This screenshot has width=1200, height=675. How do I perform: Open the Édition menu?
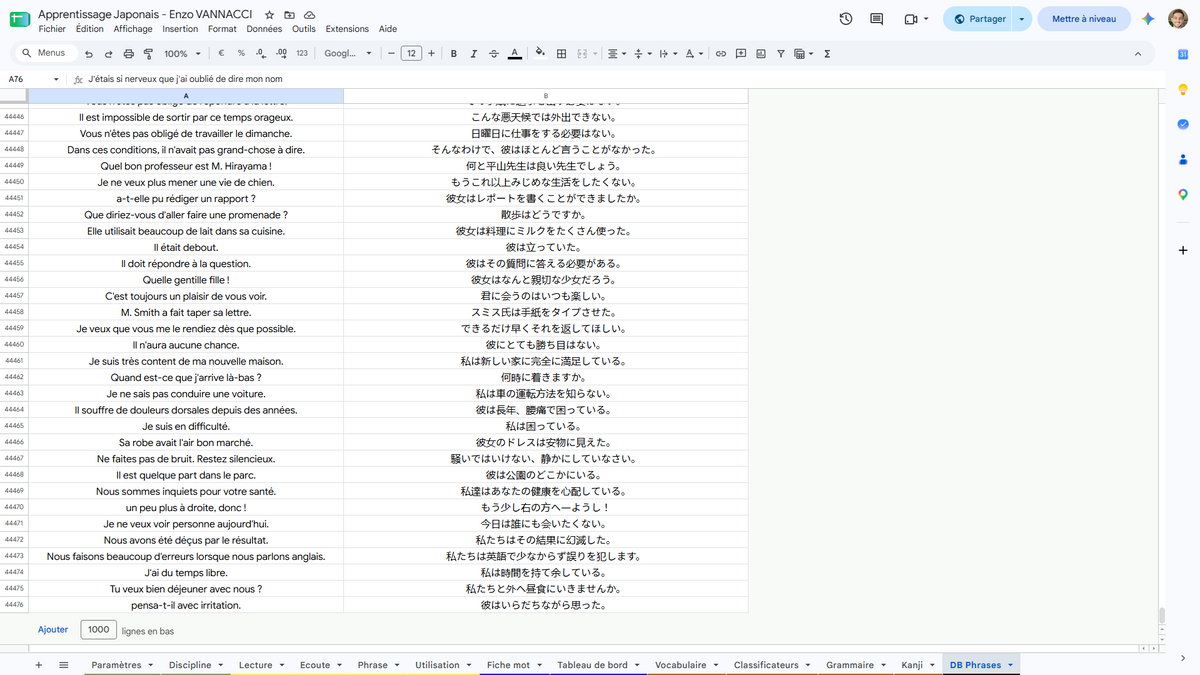pos(89,29)
